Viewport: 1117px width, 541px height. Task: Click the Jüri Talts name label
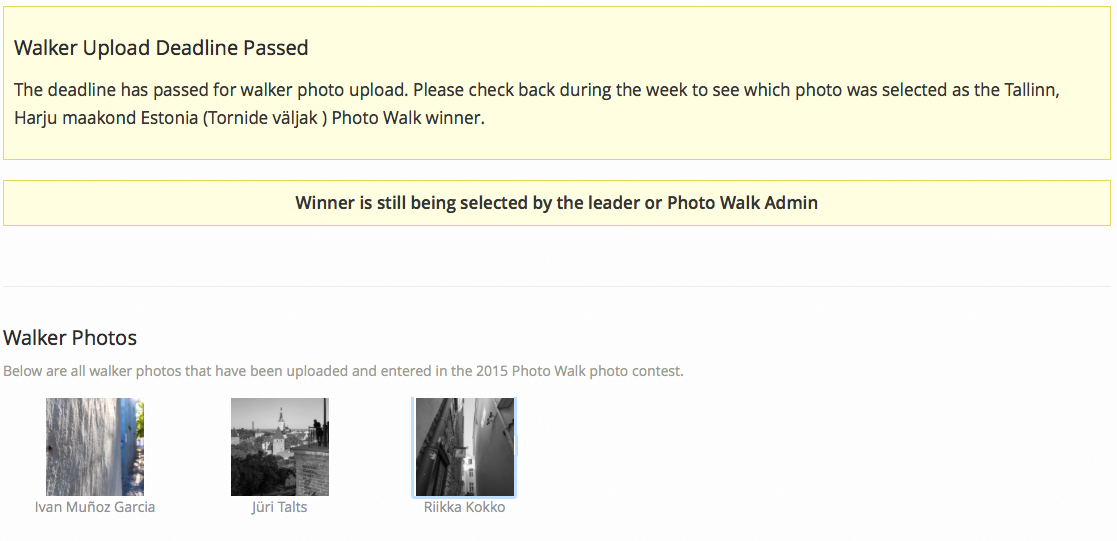coord(279,507)
